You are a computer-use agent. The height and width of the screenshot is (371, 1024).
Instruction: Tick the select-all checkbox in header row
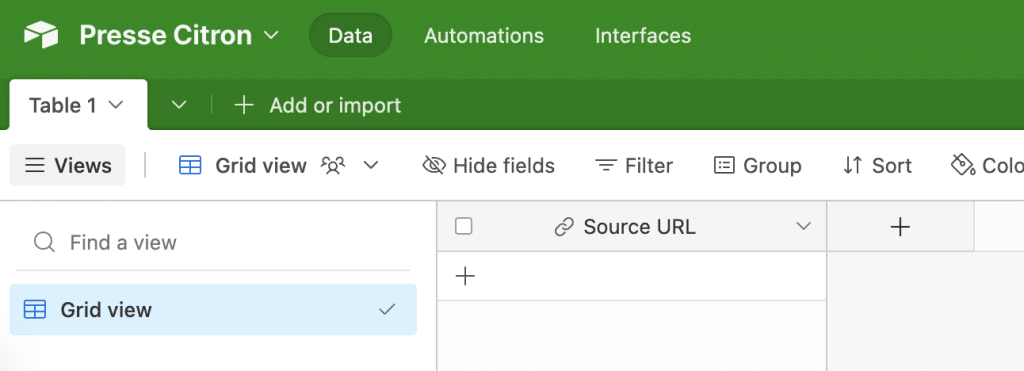point(464,227)
